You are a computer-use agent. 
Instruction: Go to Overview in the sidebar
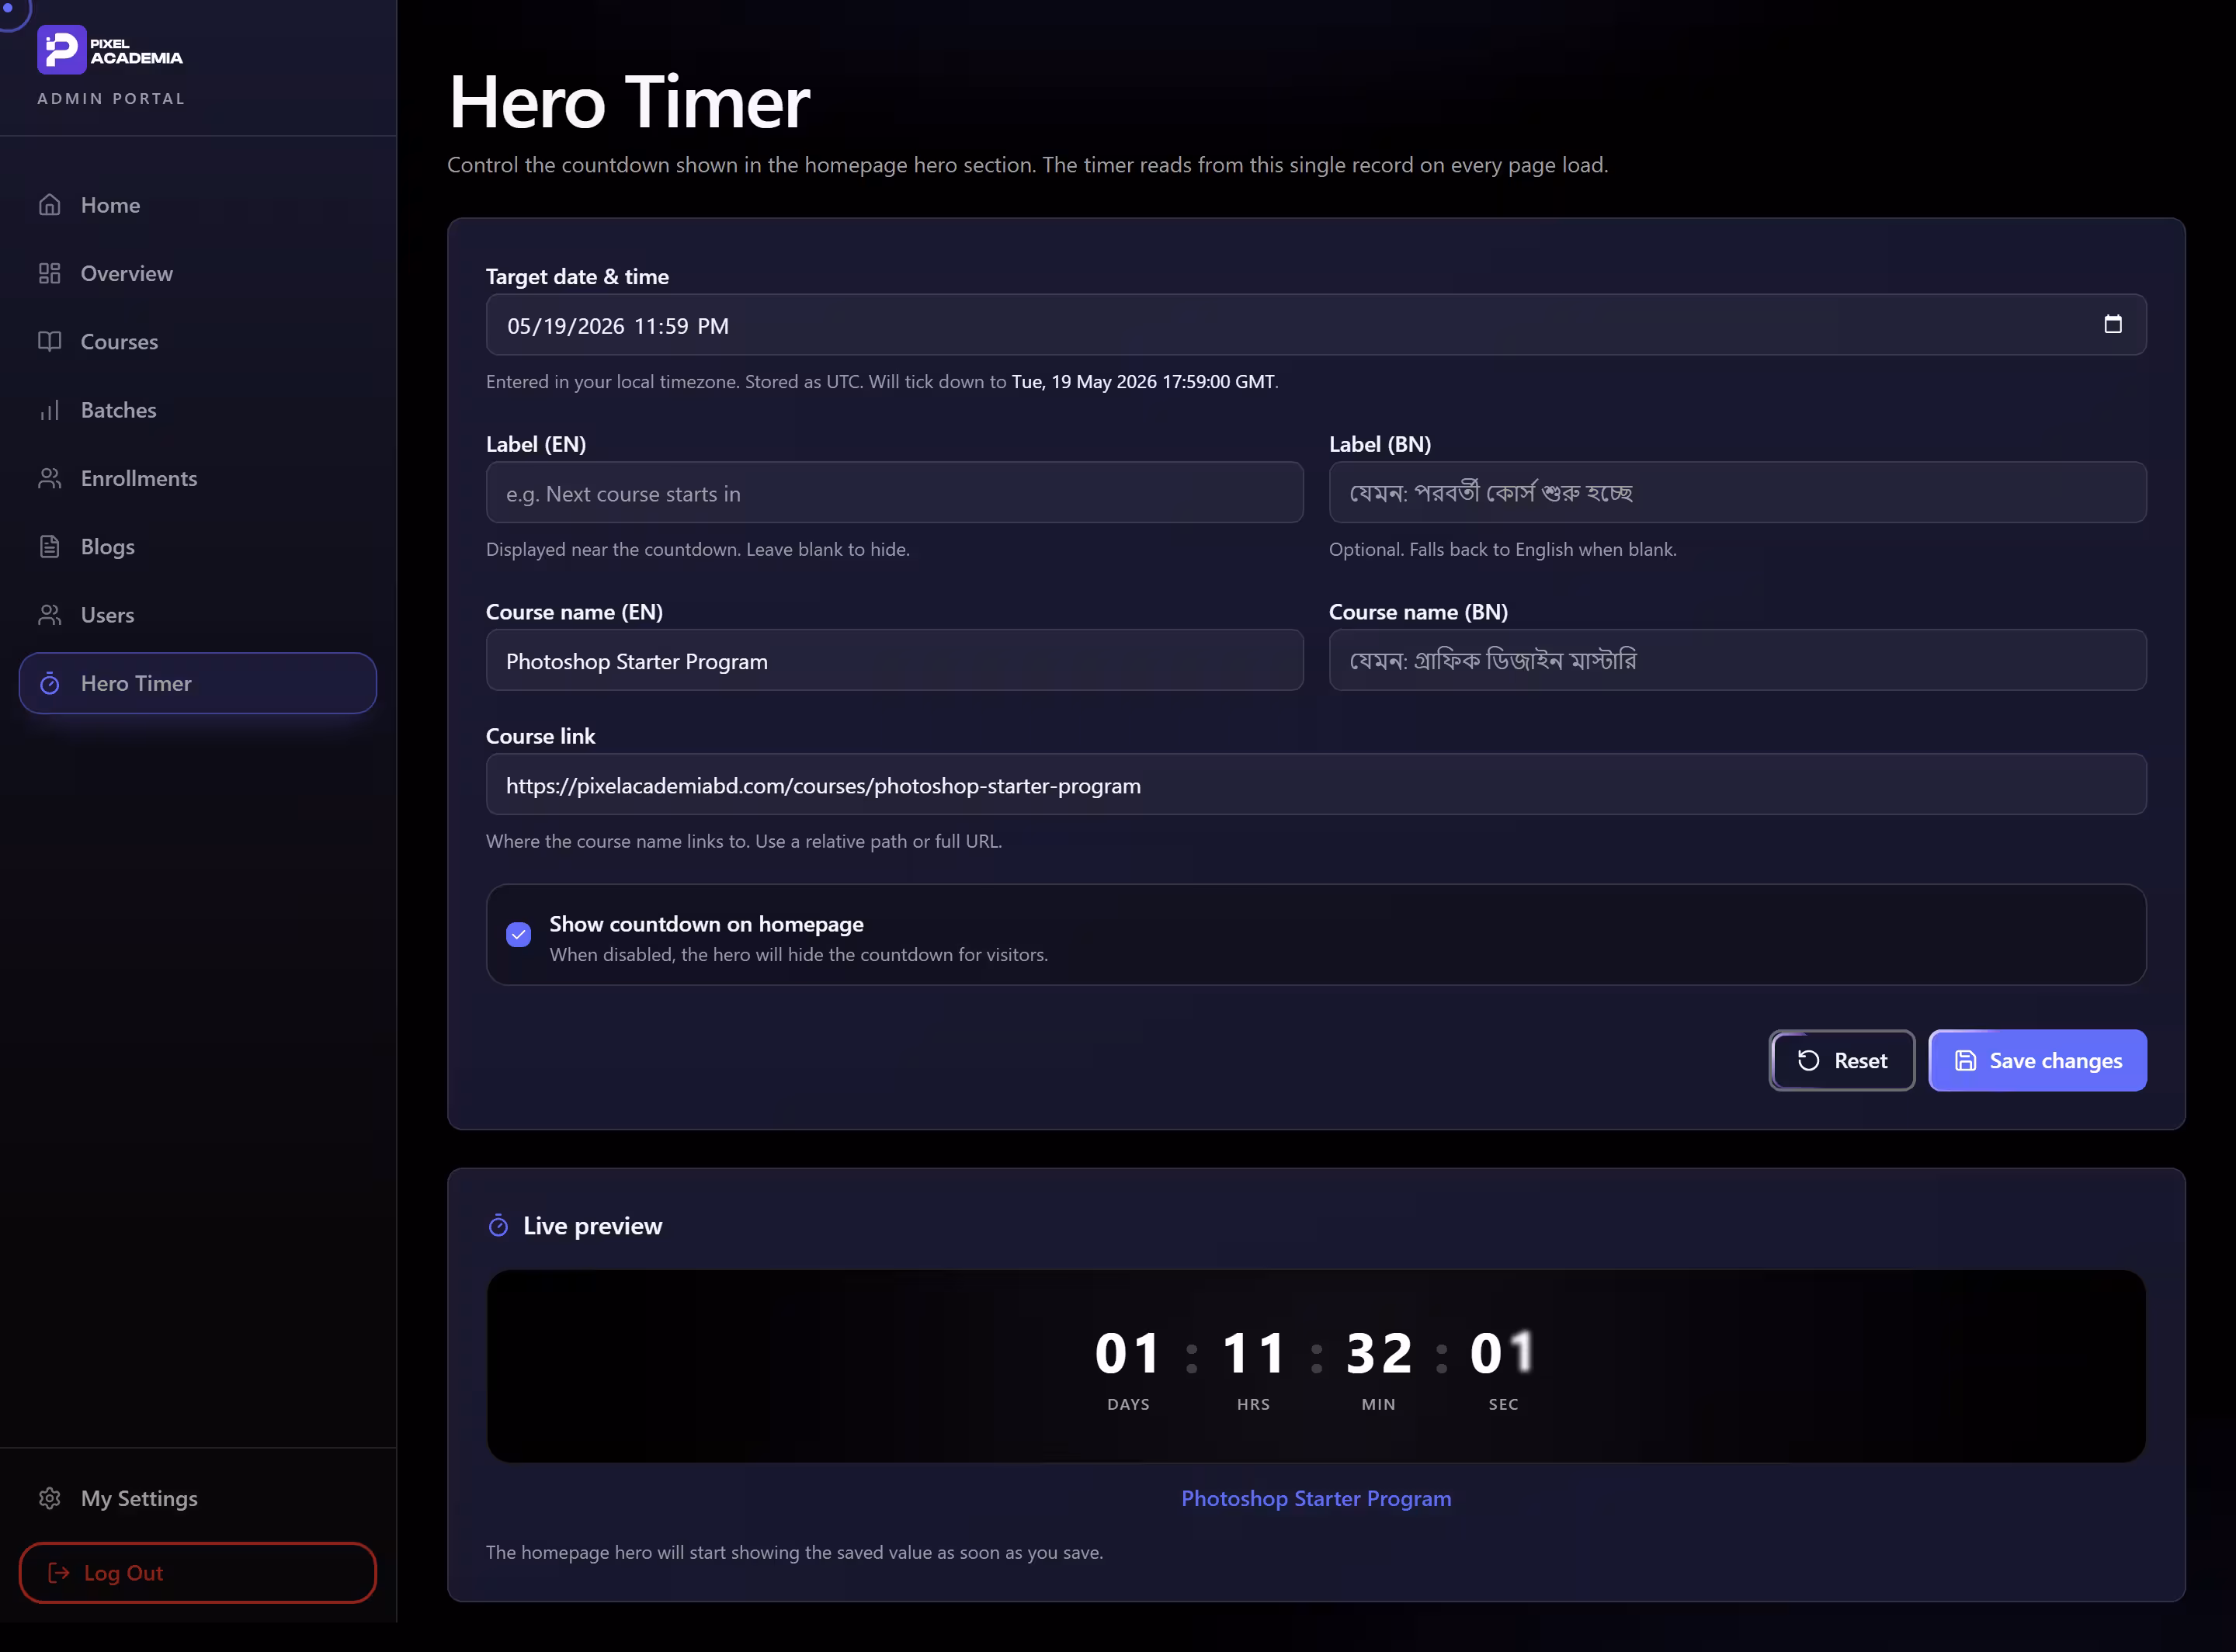tap(198, 273)
